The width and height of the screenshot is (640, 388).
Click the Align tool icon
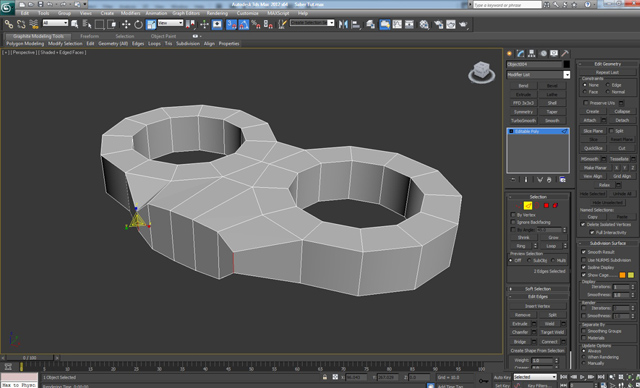click(356, 24)
